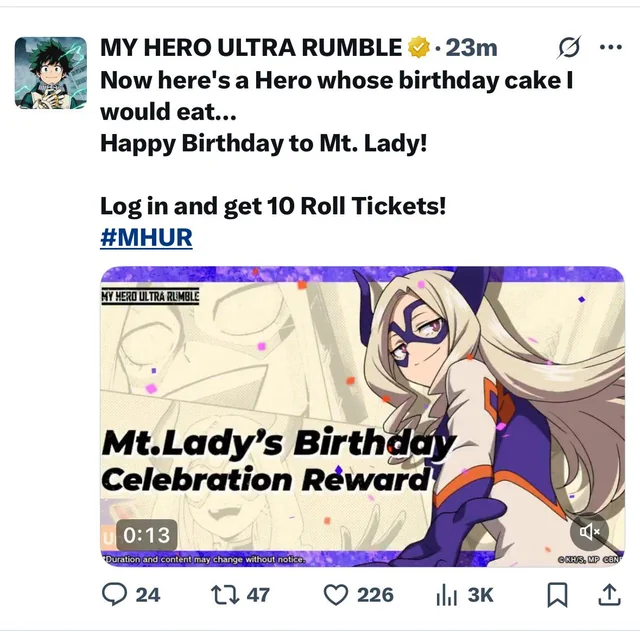Click the 24 replies count
This screenshot has width=640, height=631.
coord(148,595)
